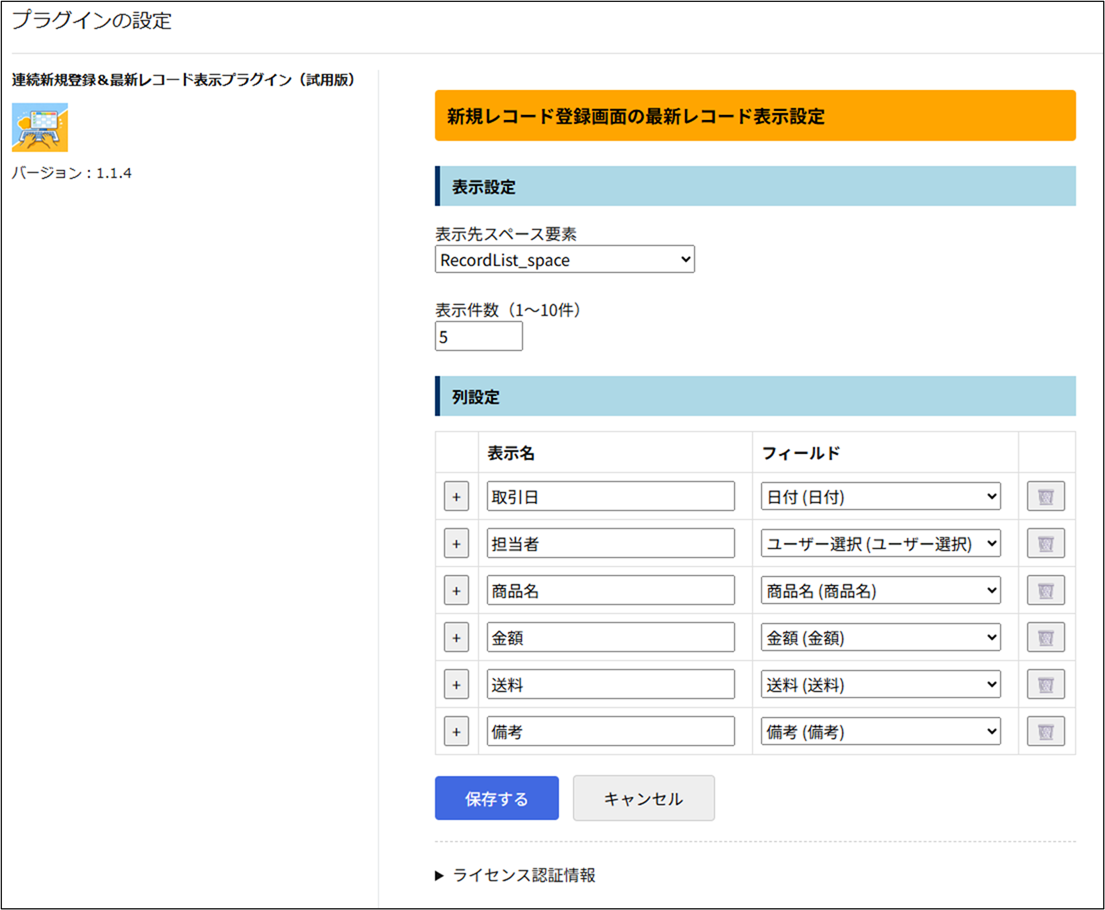Screen dimensions: 1105x910
Task: Add a row after 取引日 with plus
Action: click(456, 496)
